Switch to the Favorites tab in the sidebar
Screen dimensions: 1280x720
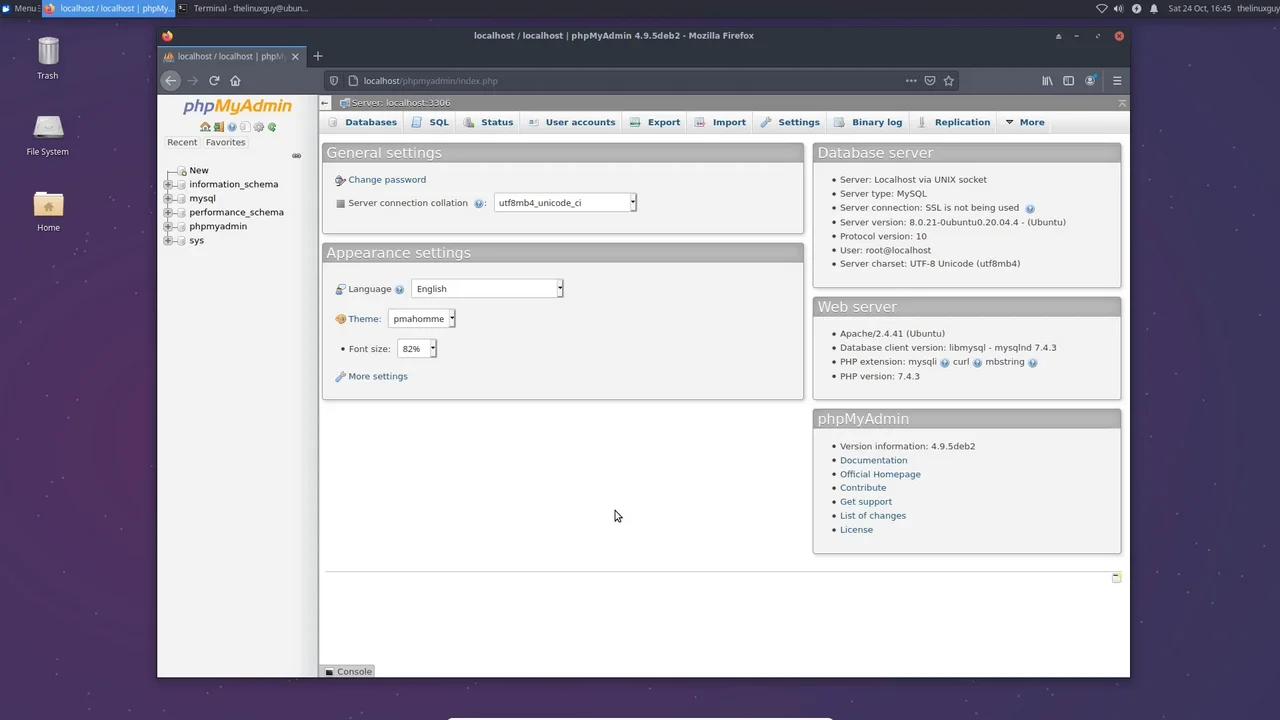coord(225,142)
